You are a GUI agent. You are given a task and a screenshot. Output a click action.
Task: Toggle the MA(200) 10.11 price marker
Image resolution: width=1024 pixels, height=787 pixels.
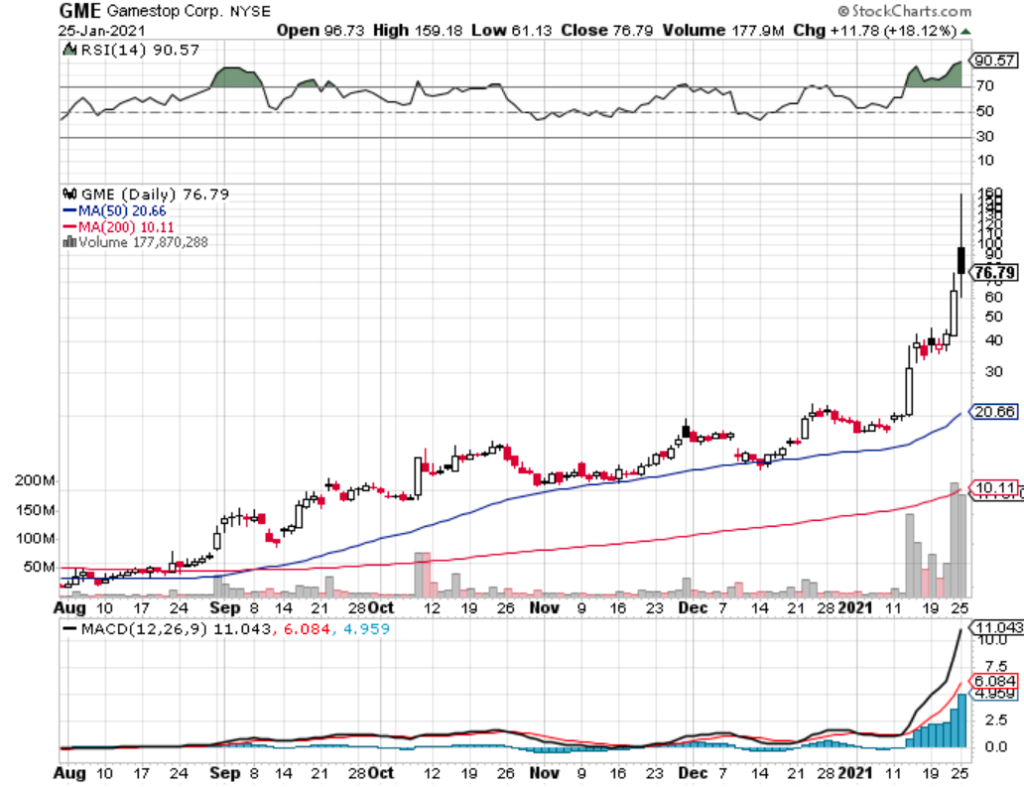[x=994, y=487]
